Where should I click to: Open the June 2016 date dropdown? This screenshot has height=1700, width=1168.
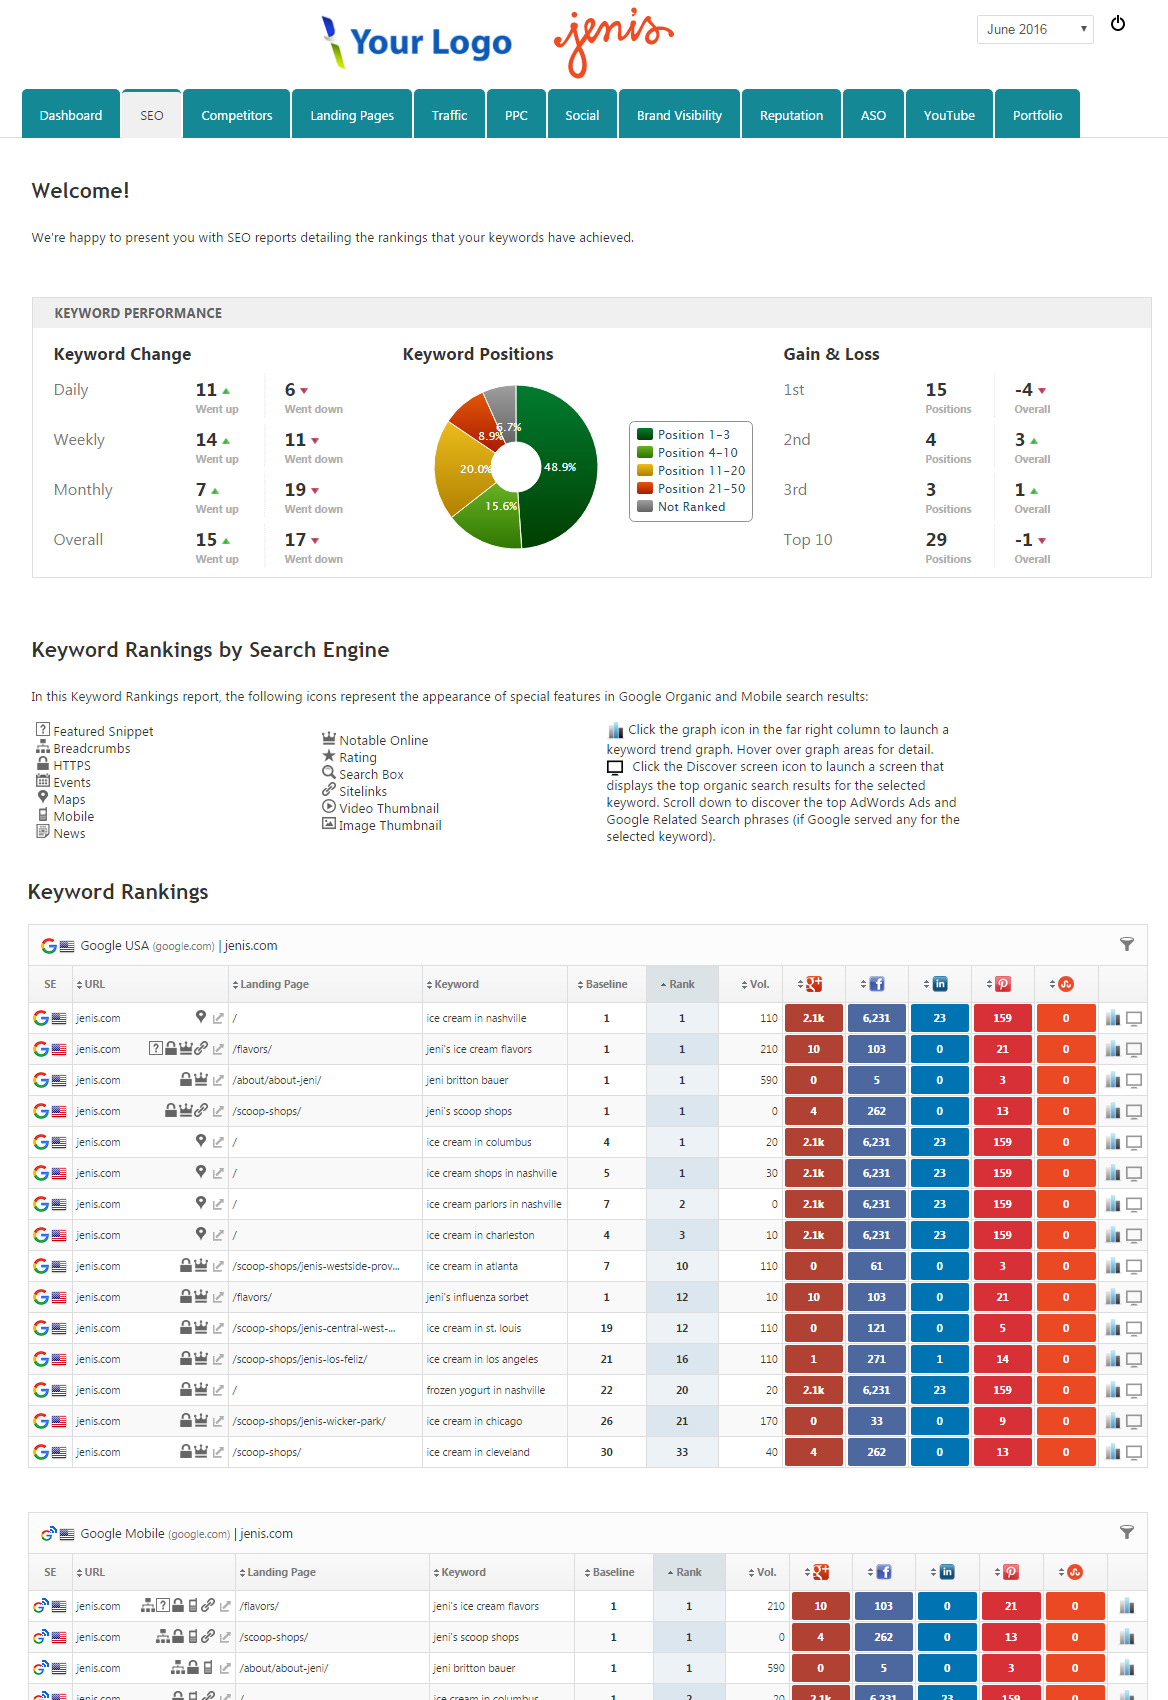pyautogui.click(x=1034, y=29)
